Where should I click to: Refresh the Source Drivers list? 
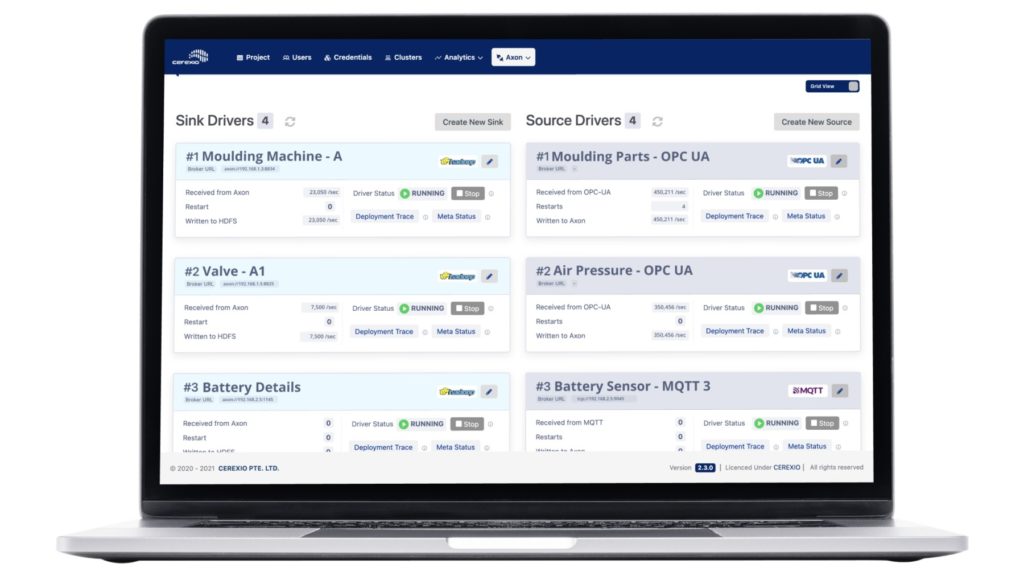point(658,121)
